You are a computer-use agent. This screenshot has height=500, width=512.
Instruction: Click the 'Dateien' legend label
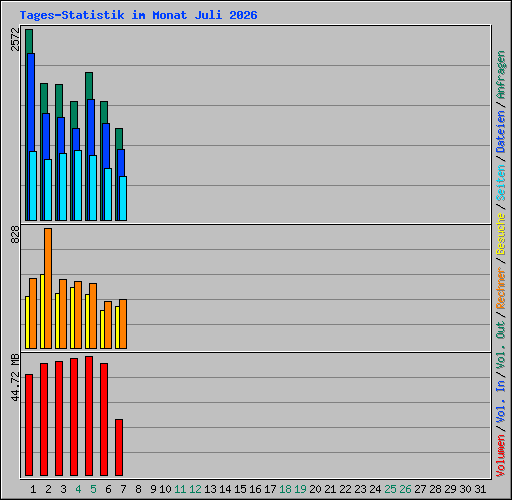coord(501,132)
